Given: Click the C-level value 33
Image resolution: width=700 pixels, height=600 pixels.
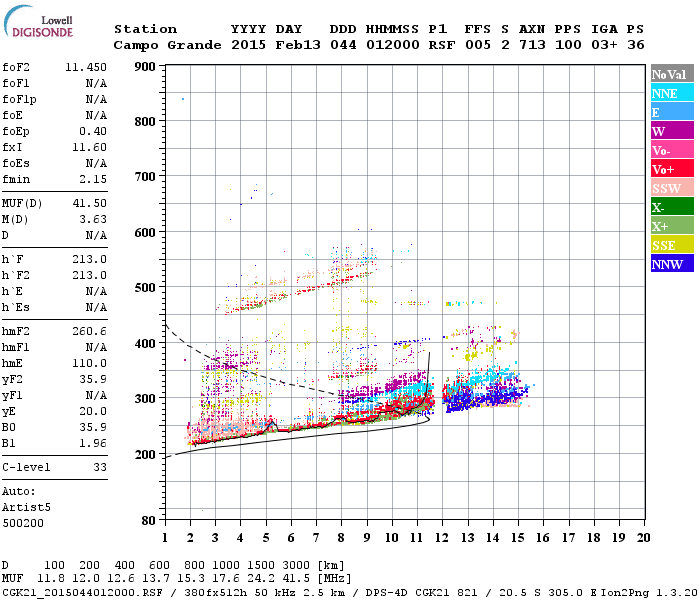Looking at the screenshot, I should (100, 467).
